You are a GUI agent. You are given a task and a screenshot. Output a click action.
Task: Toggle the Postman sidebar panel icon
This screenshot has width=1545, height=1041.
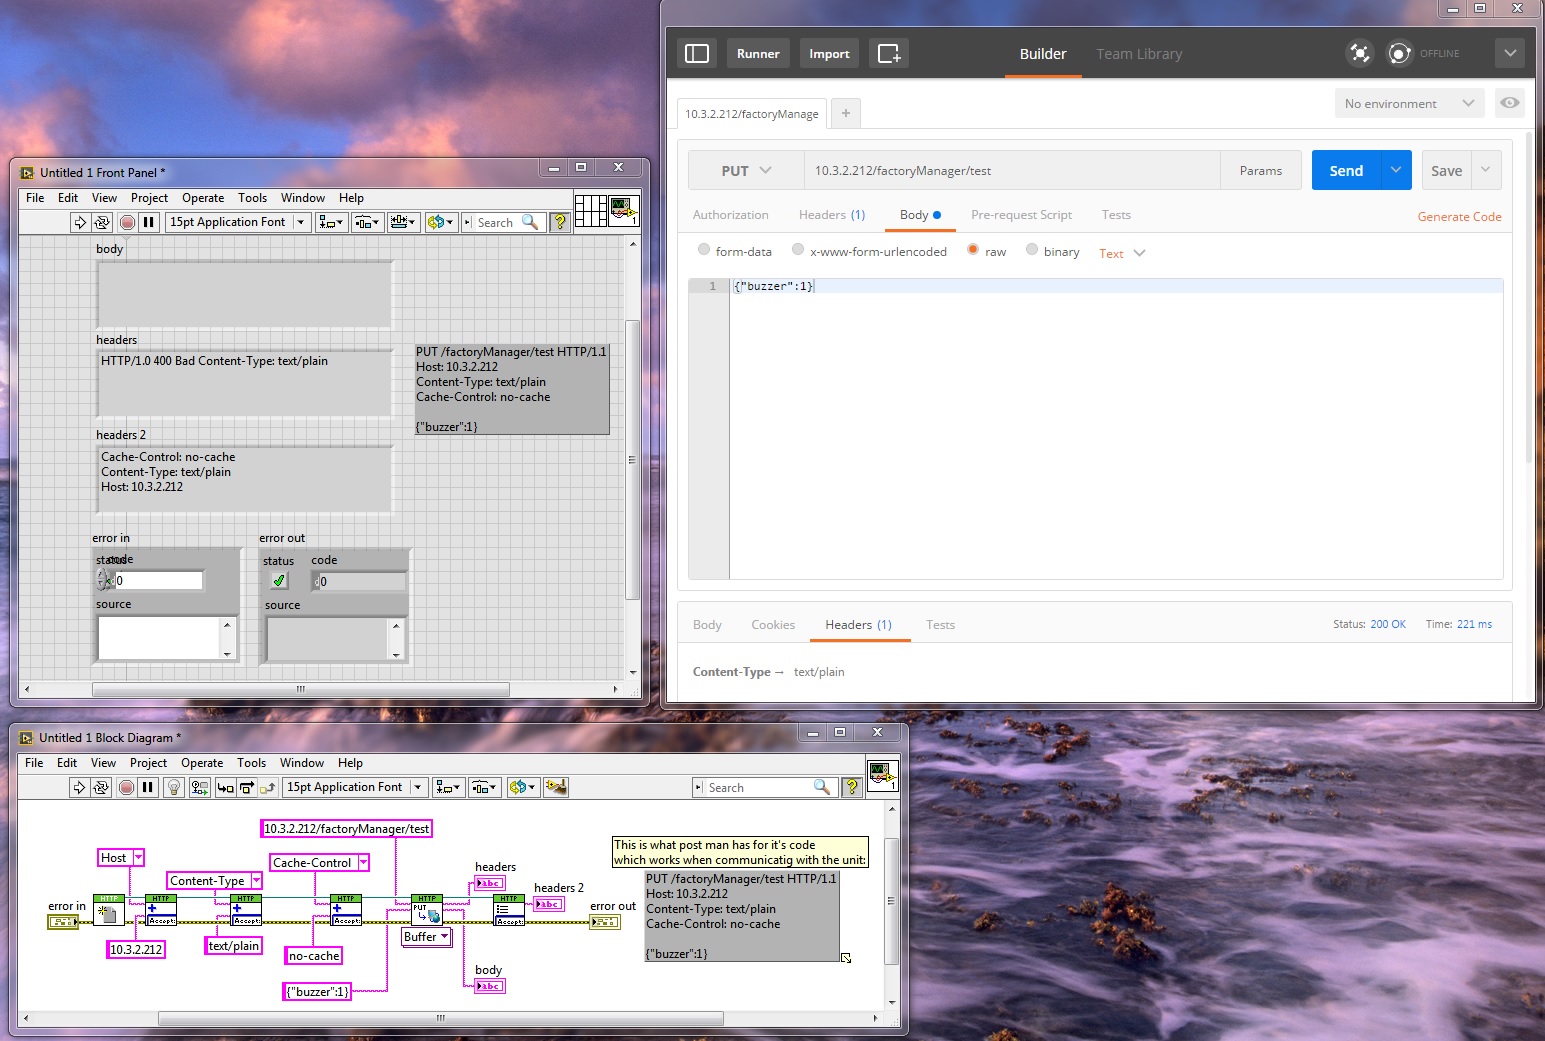tap(697, 53)
